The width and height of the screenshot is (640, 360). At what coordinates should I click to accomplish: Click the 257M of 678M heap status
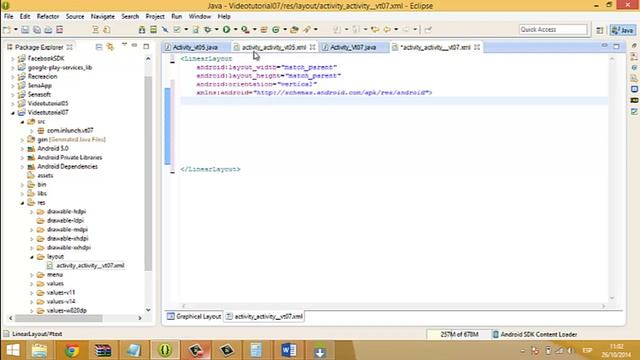click(x=459, y=334)
